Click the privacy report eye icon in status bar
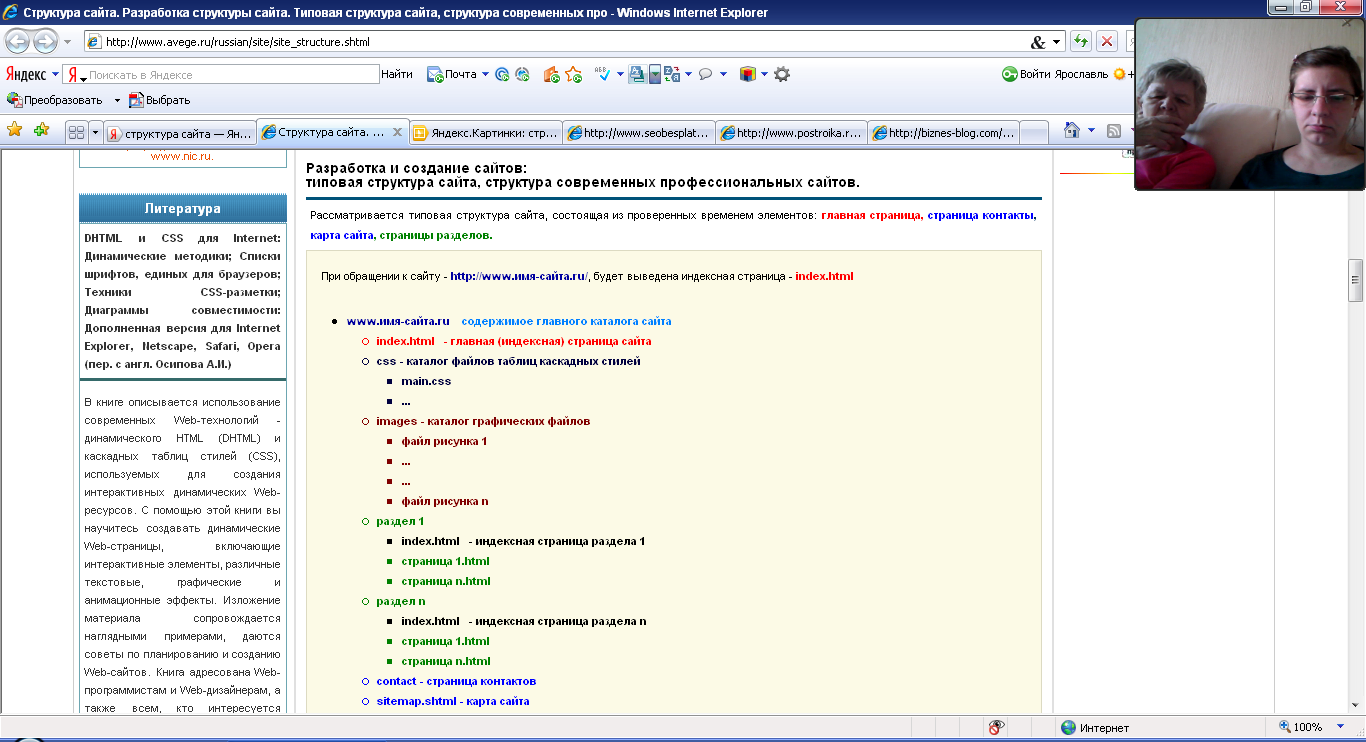 (x=995, y=727)
